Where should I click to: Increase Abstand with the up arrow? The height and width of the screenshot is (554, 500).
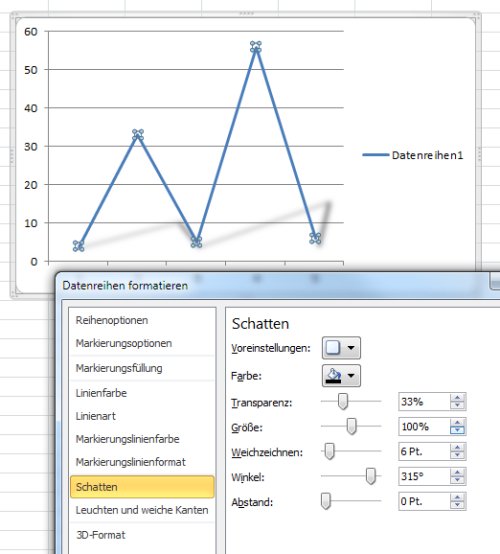458,497
